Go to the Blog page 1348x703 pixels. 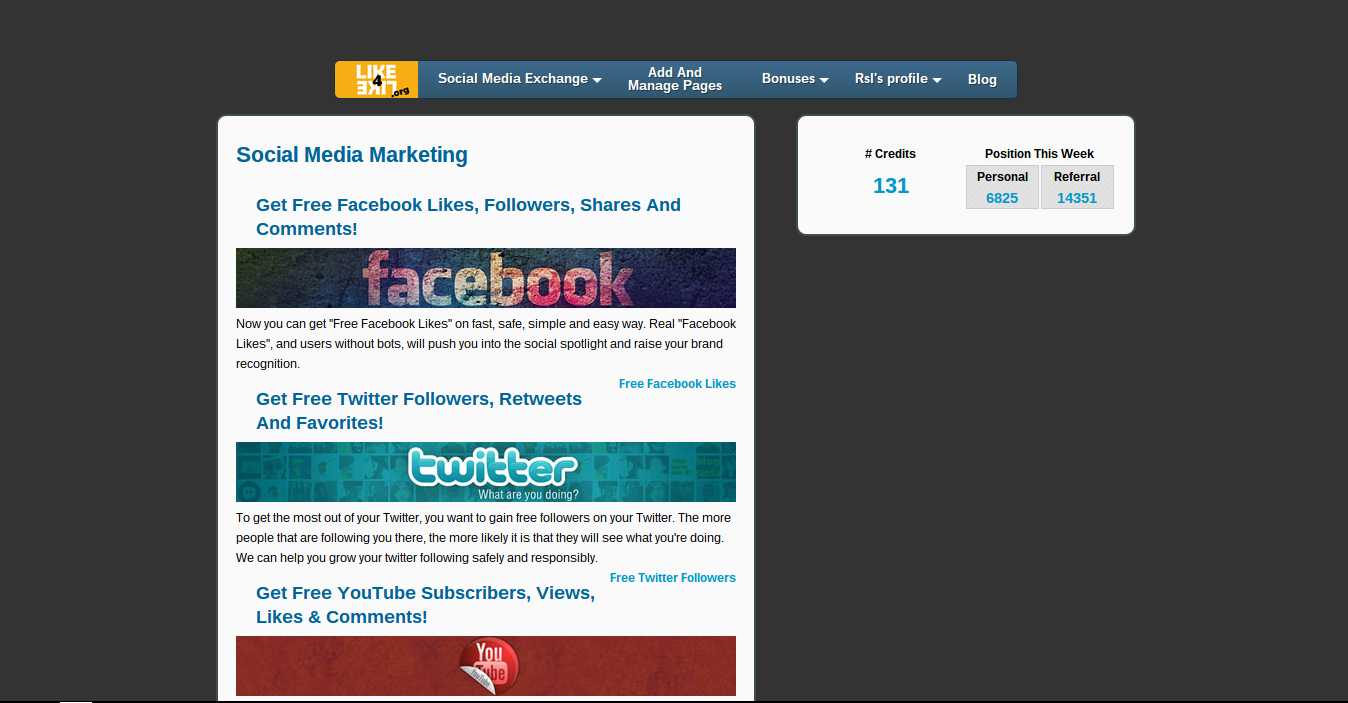pyautogui.click(x=982, y=80)
